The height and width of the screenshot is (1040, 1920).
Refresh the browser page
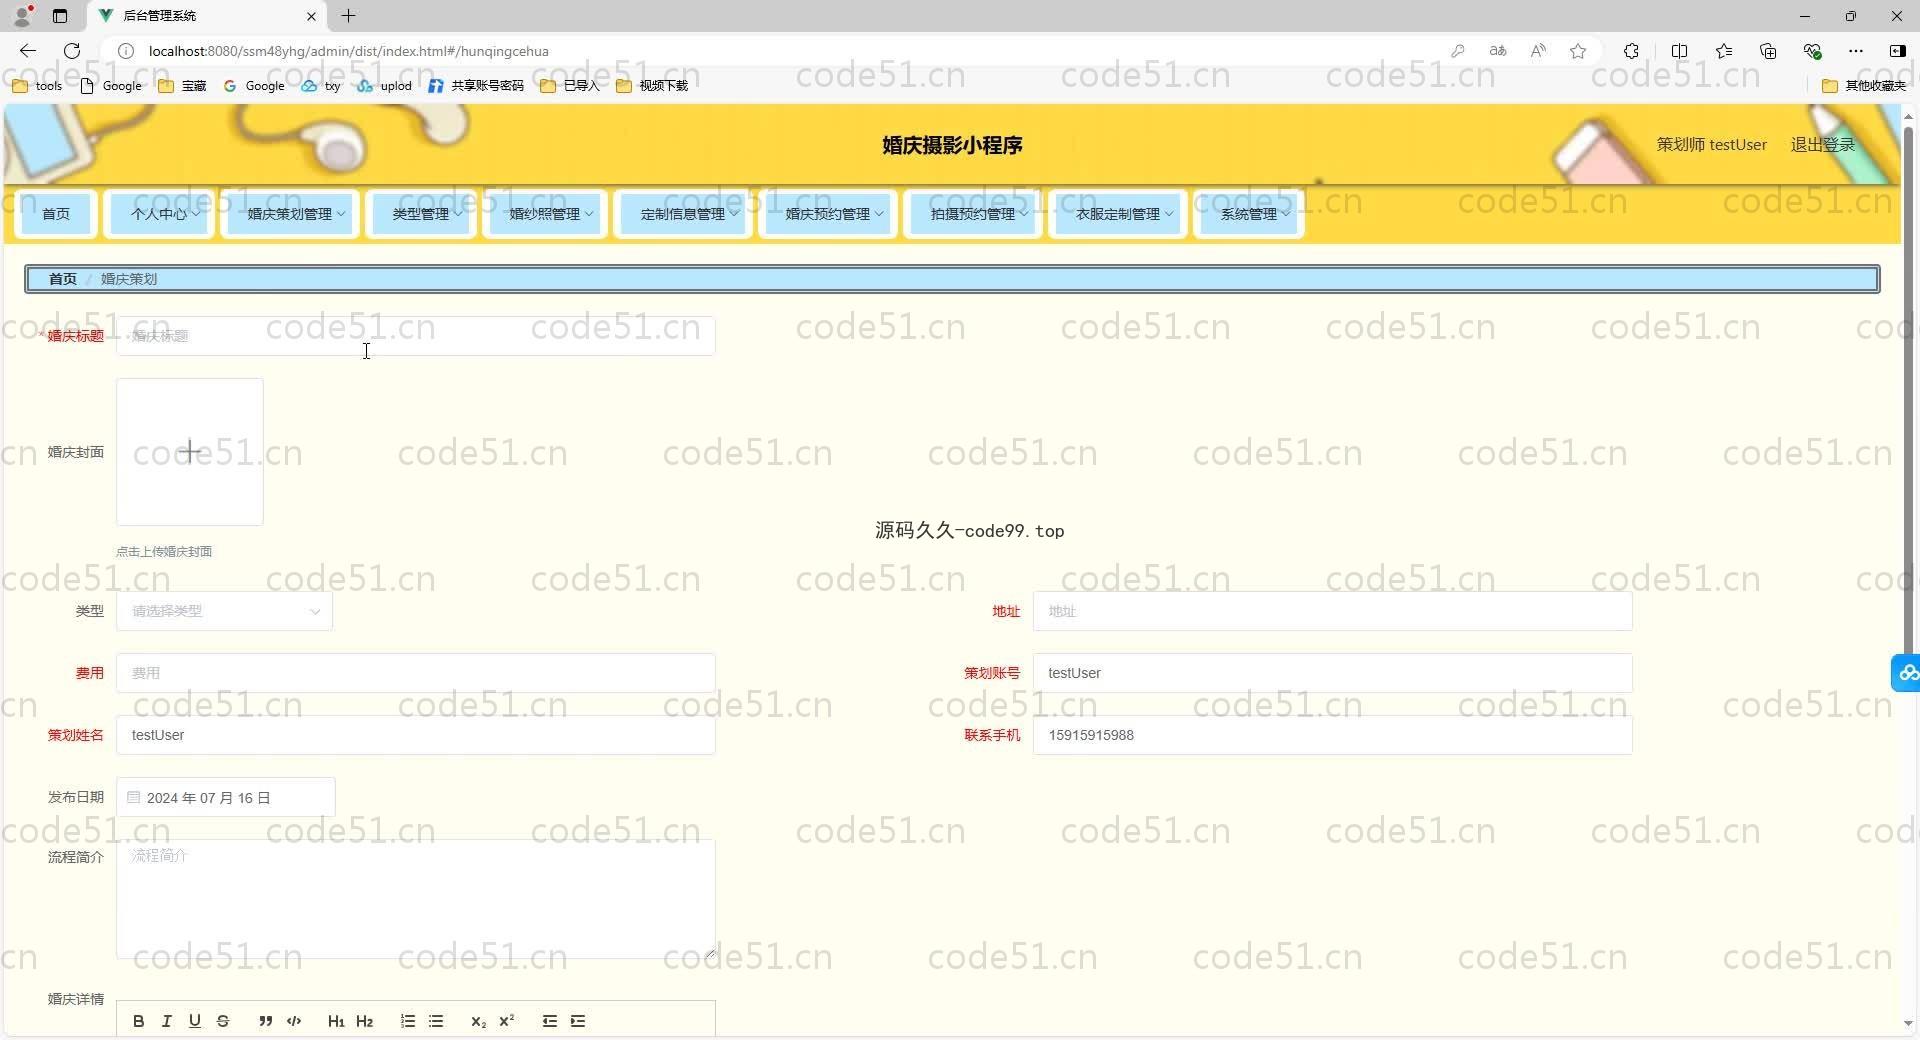[72, 51]
